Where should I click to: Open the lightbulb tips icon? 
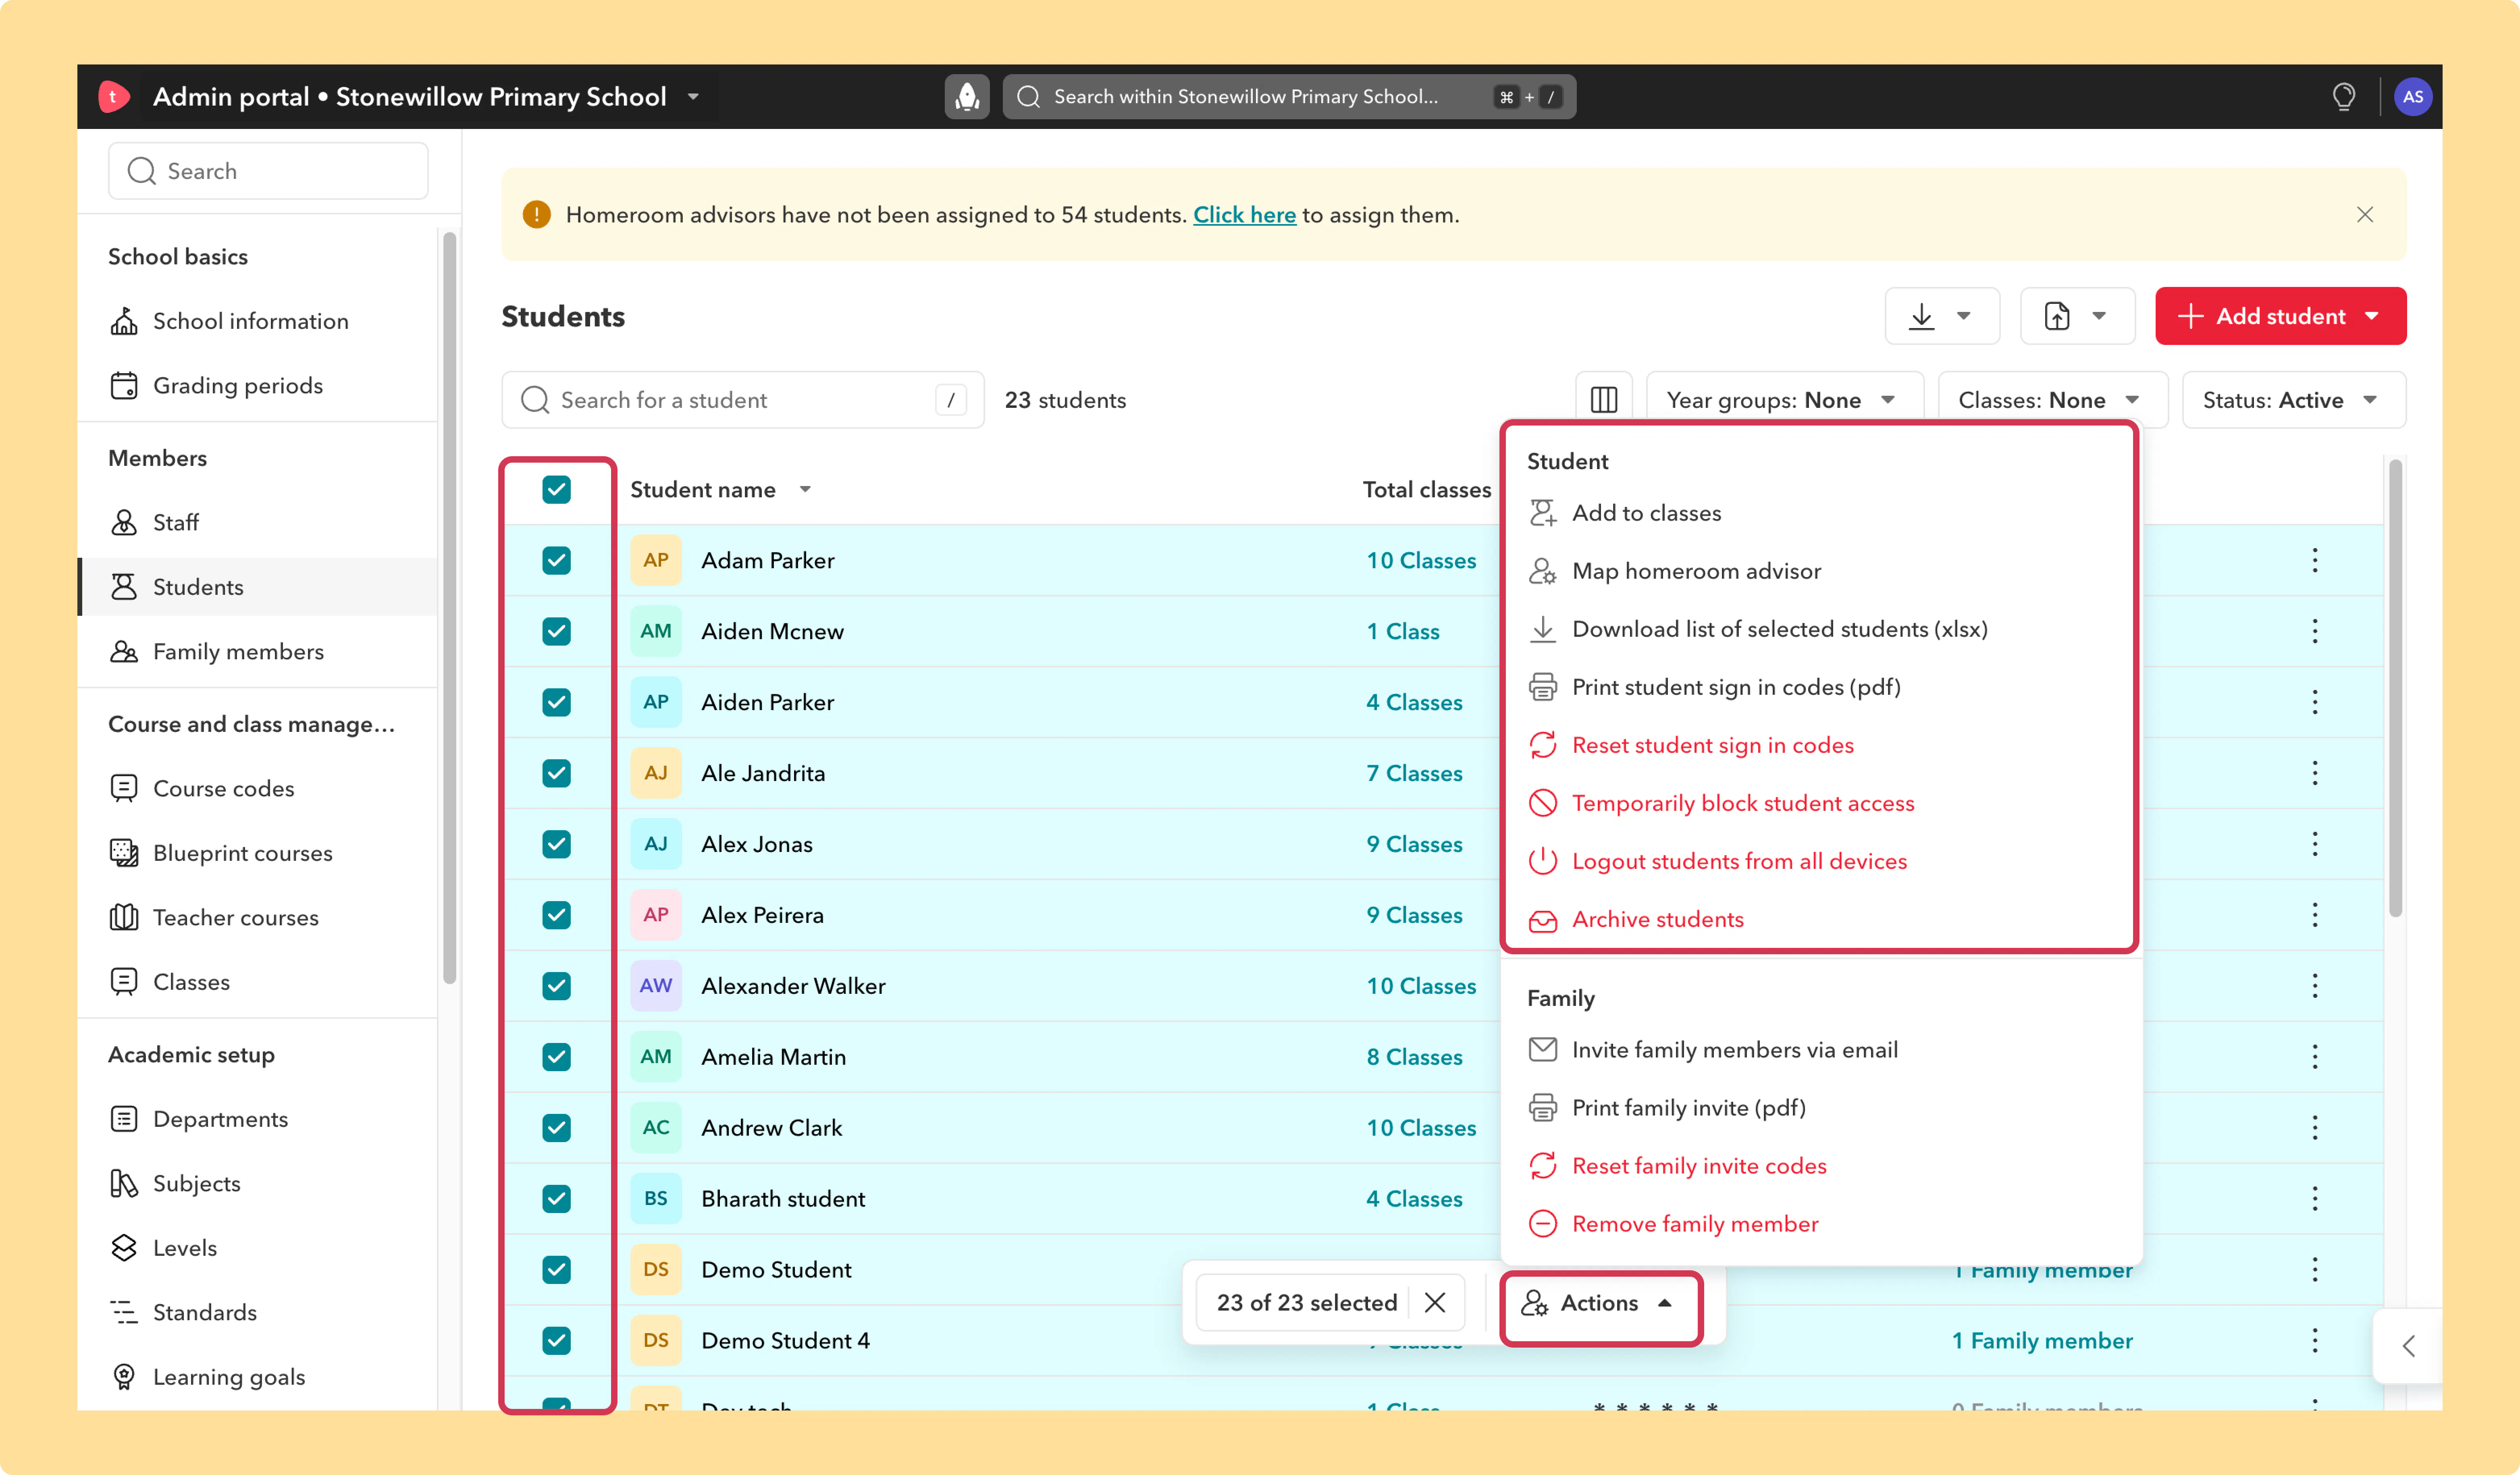(x=2343, y=97)
